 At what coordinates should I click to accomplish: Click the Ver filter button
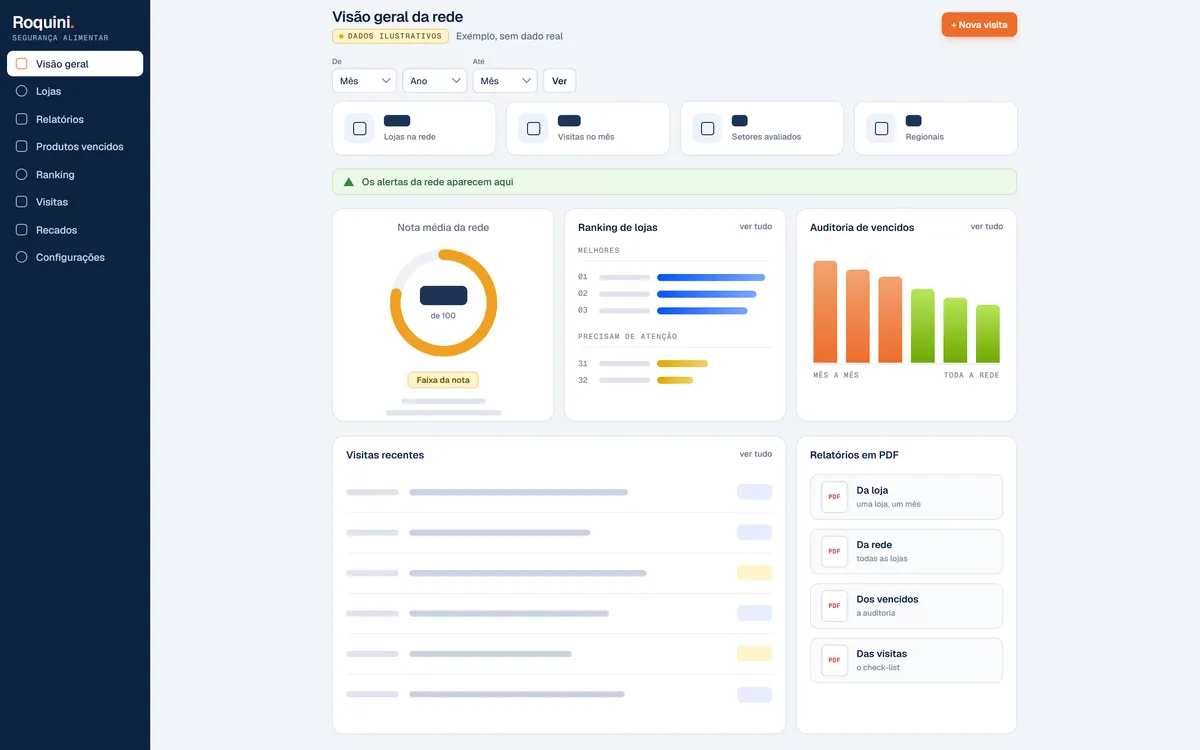tap(560, 81)
